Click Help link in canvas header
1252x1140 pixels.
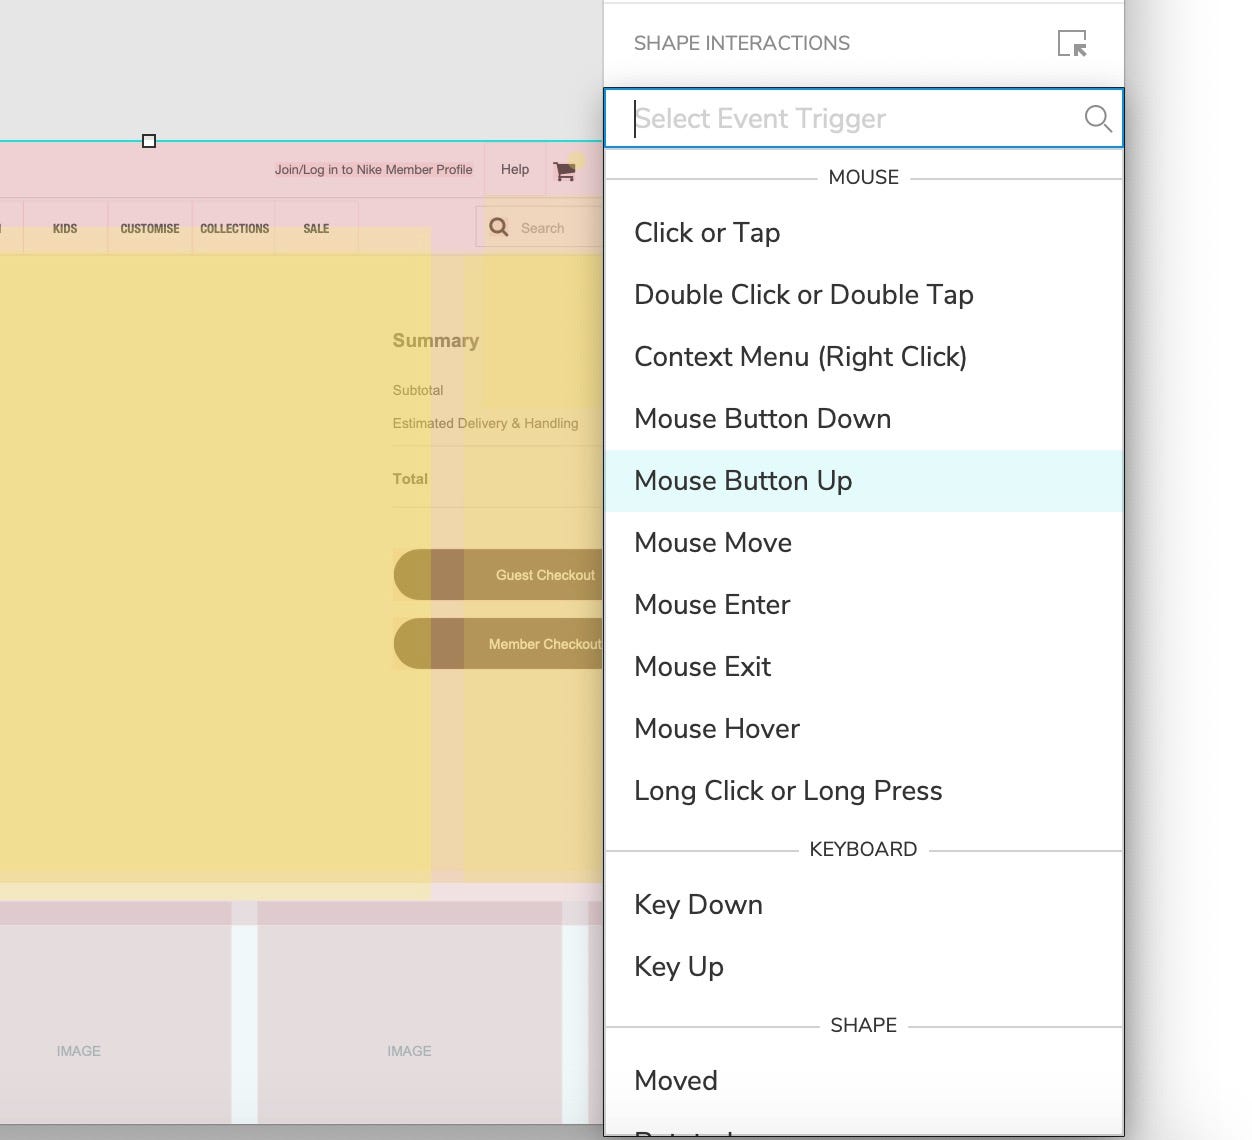[515, 170]
